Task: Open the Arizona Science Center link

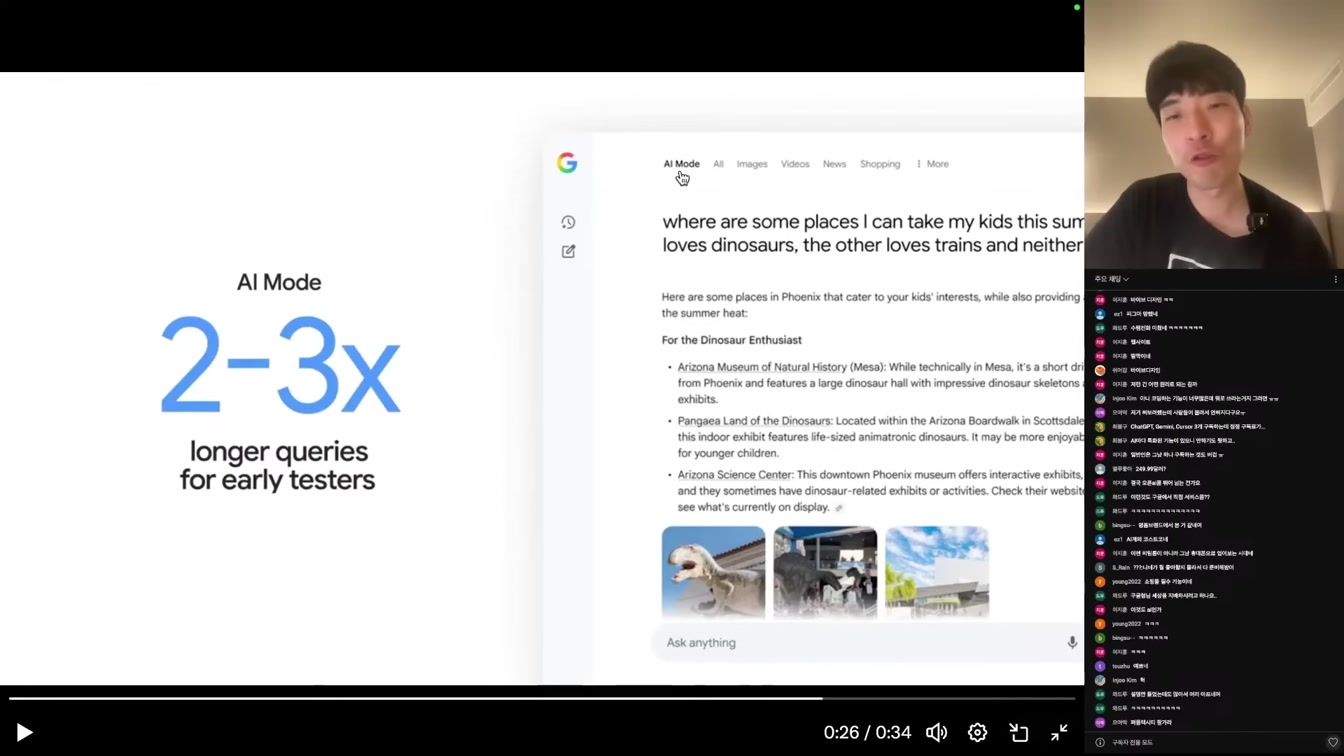Action: coord(735,475)
